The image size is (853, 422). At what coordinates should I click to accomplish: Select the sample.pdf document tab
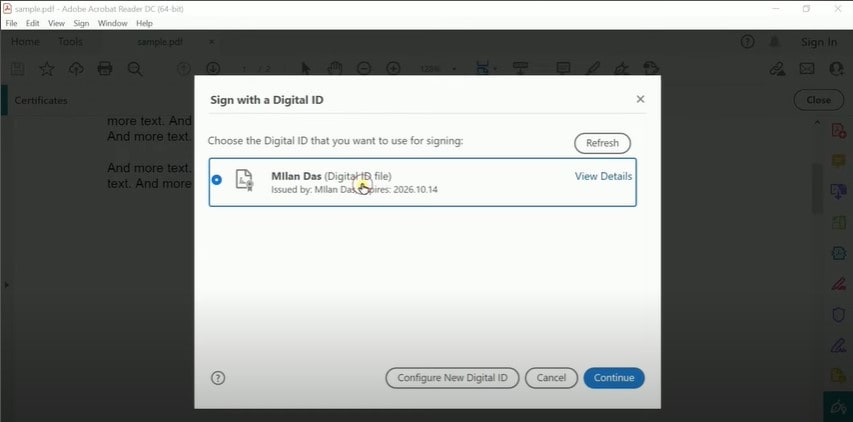[159, 42]
